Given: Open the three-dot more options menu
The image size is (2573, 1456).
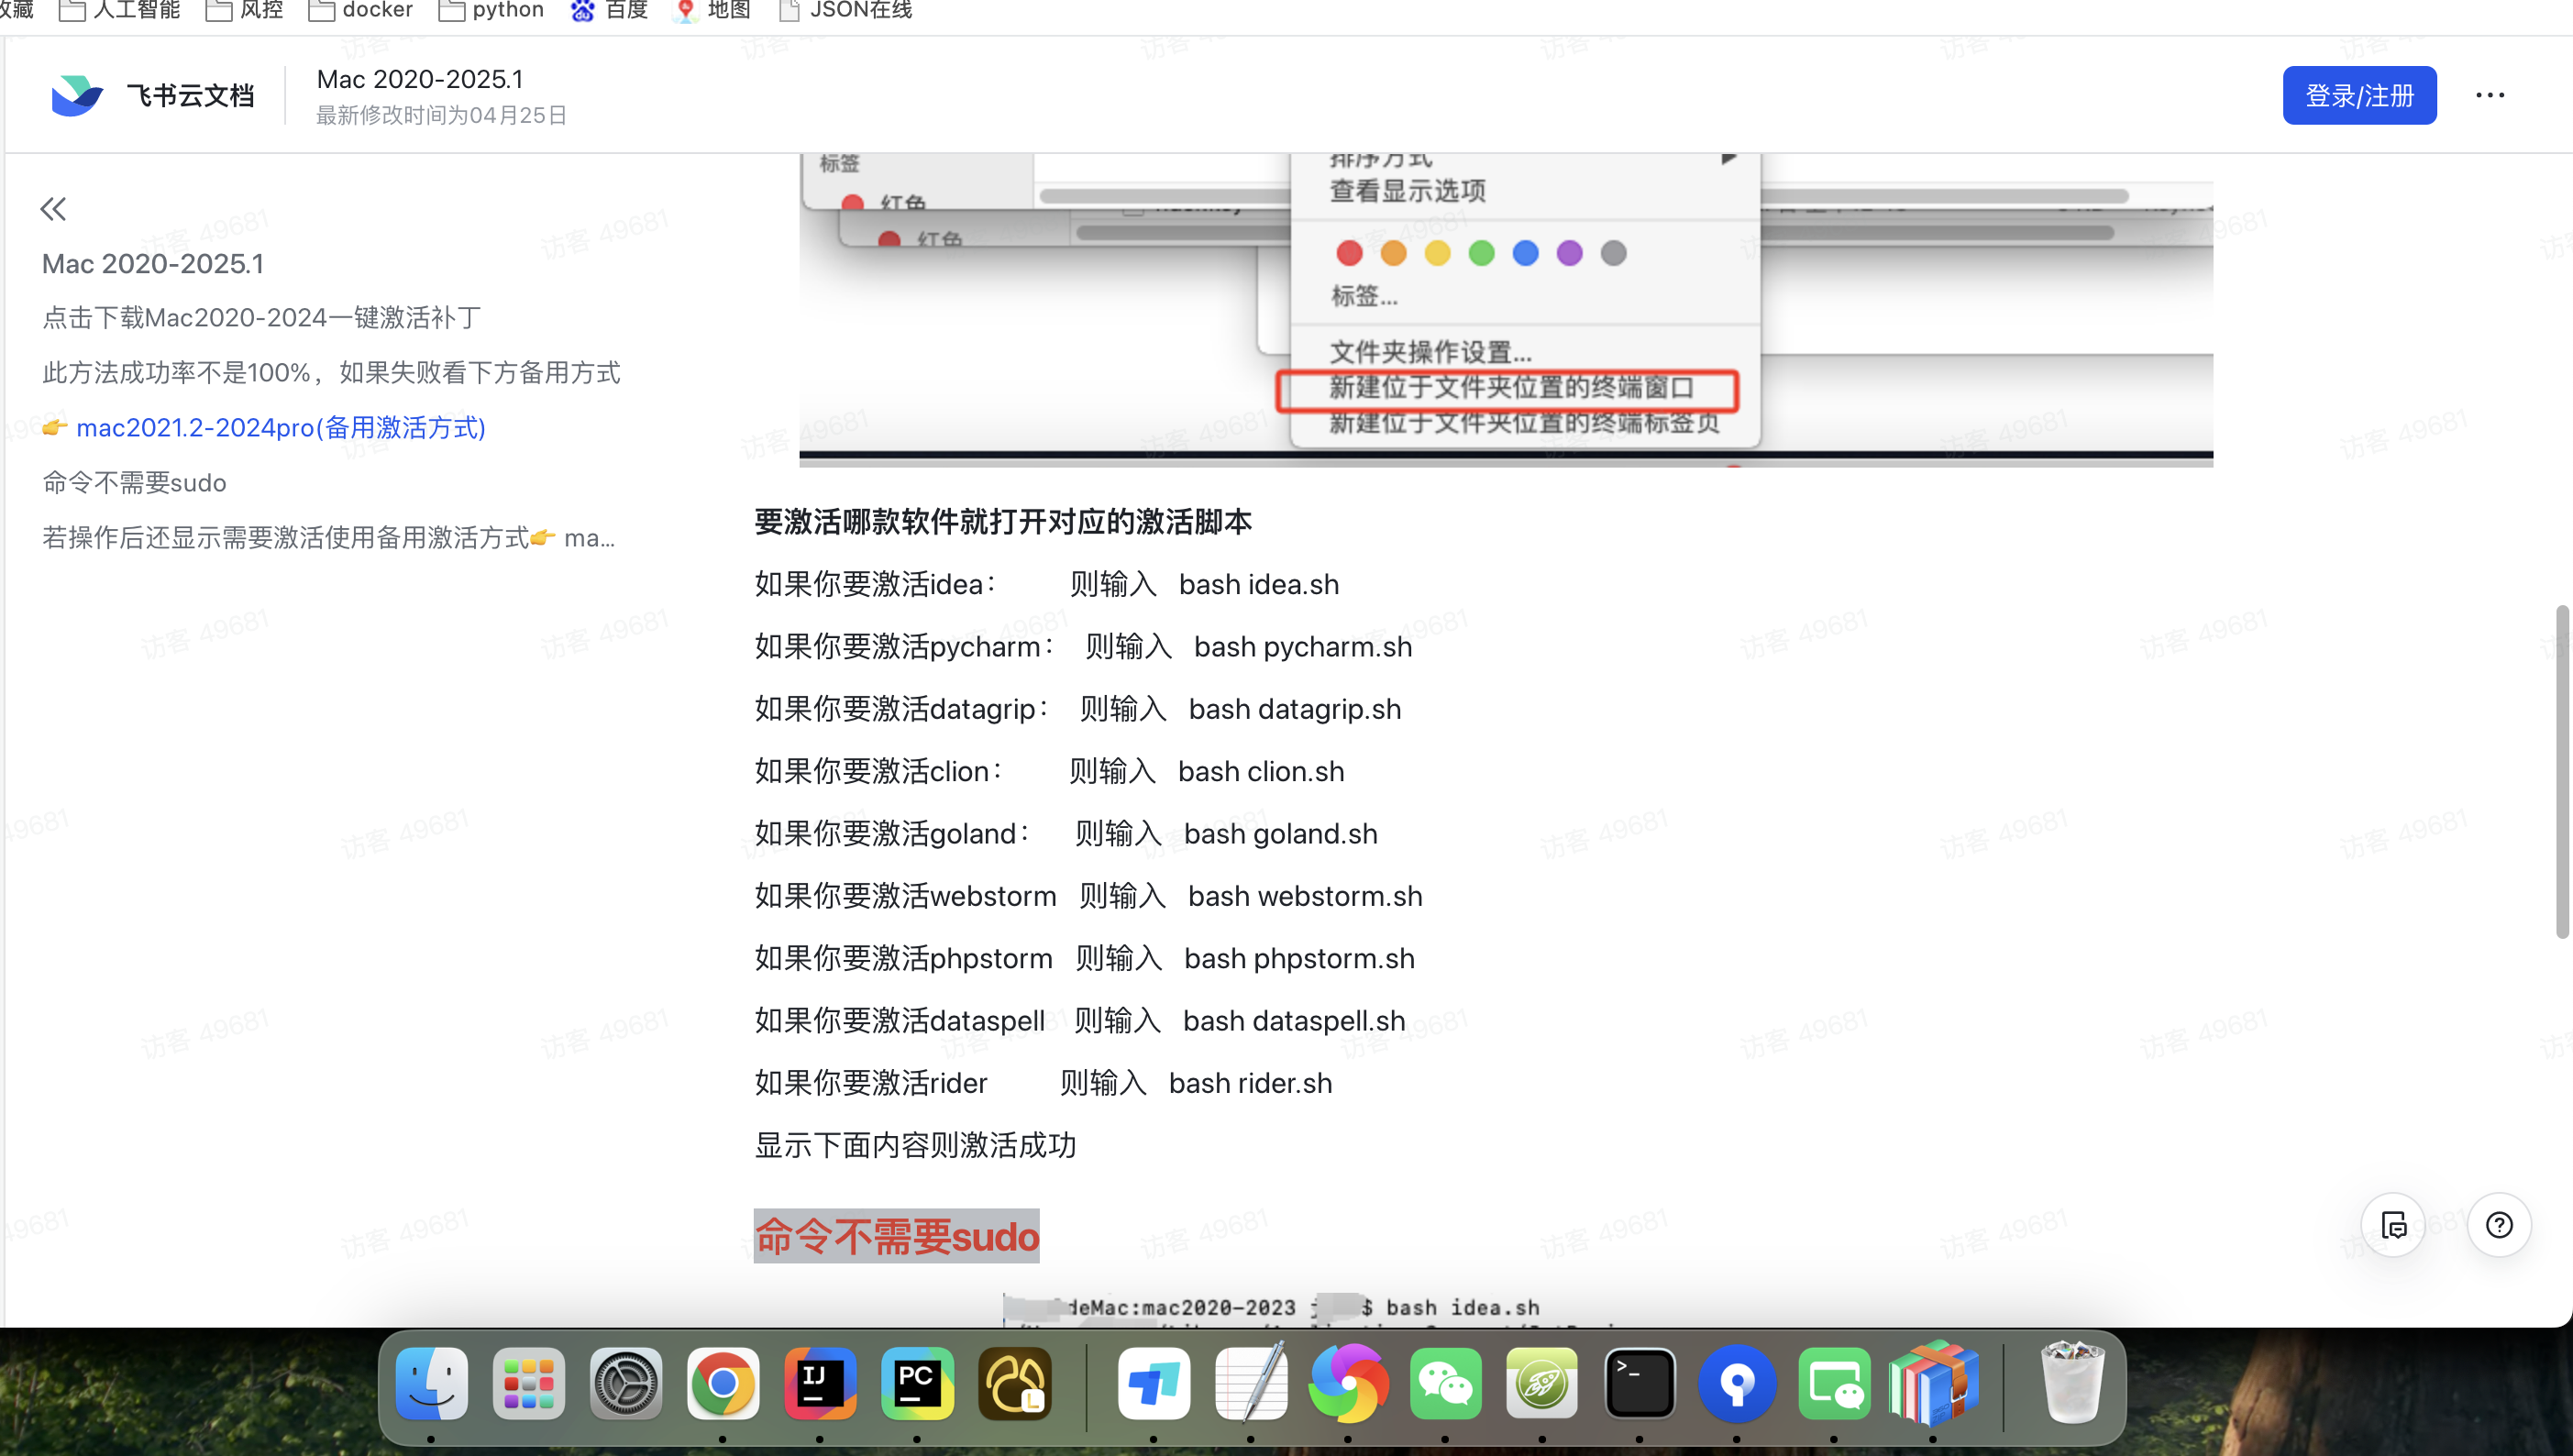Looking at the screenshot, I should click(x=2489, y=95).
